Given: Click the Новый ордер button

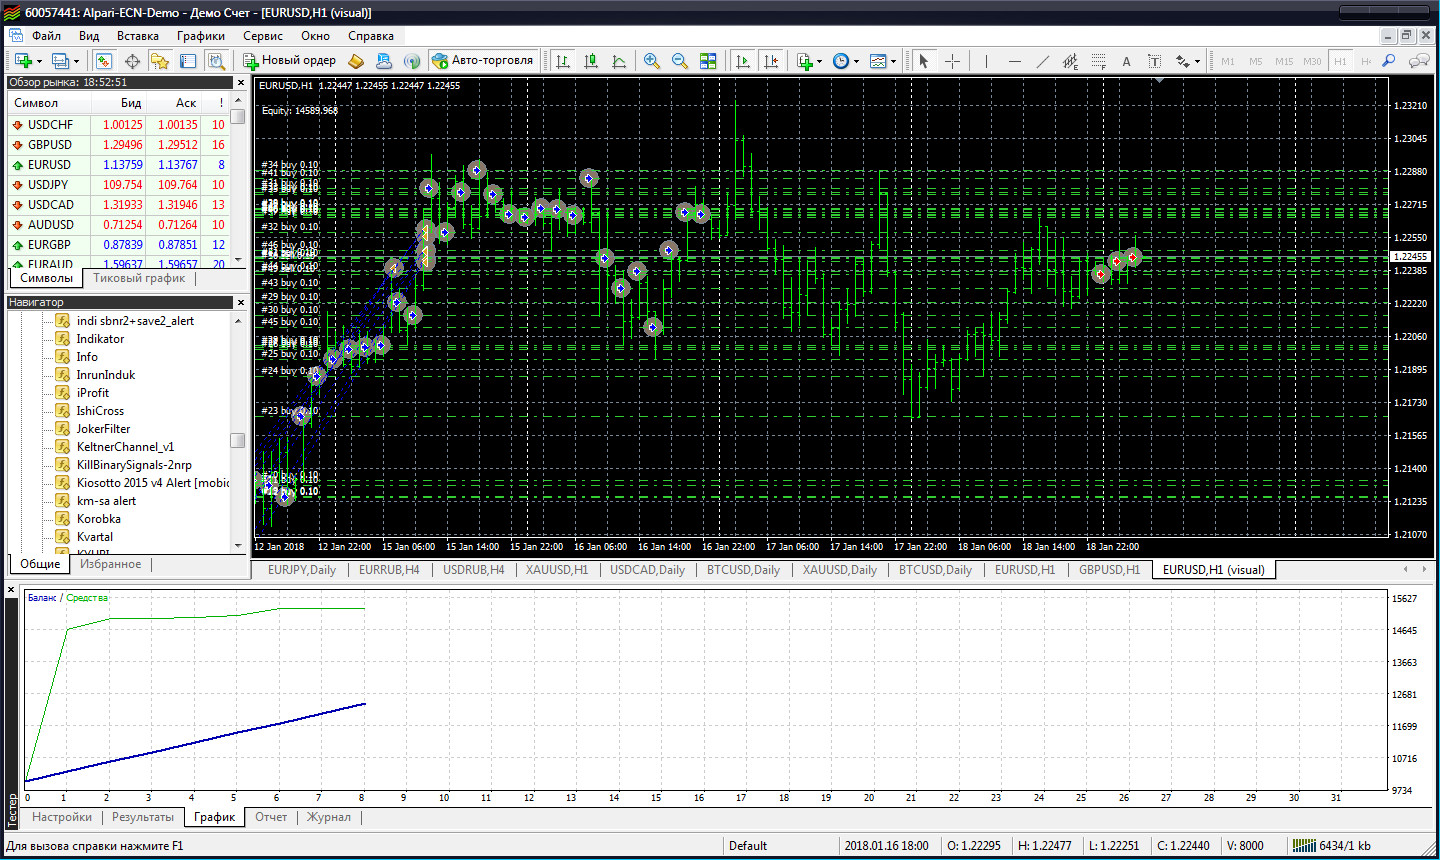Looking at the screenshot, I should click(289, 61).
